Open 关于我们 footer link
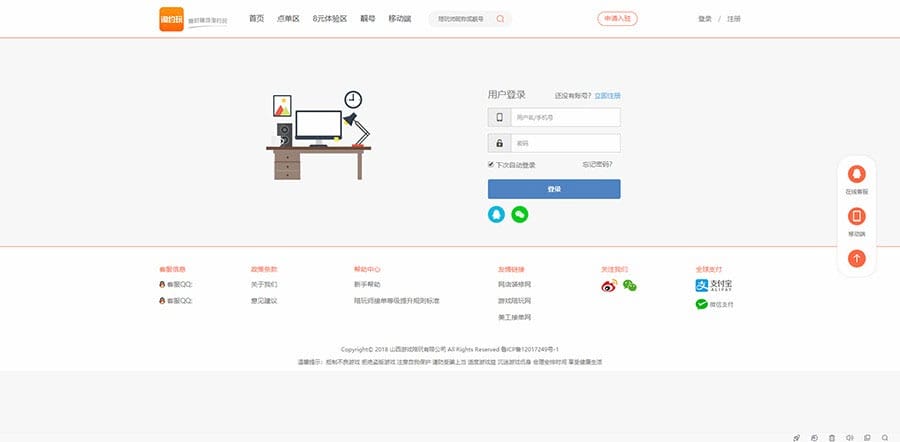The width and height of the screenshot is (900, 442). [264, 284]
